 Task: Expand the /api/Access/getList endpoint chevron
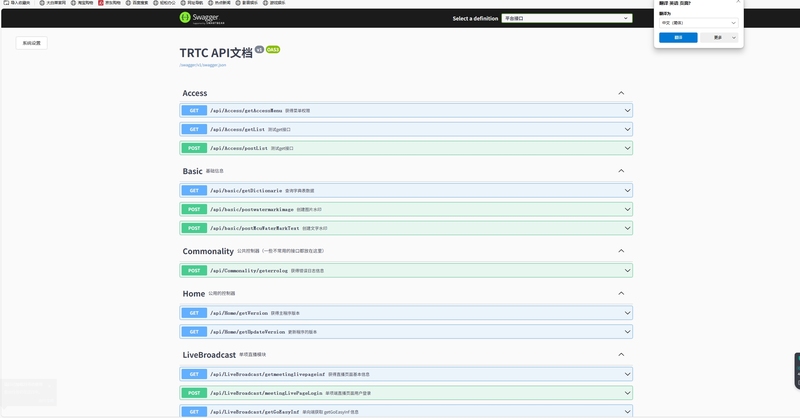pos(627,129)
